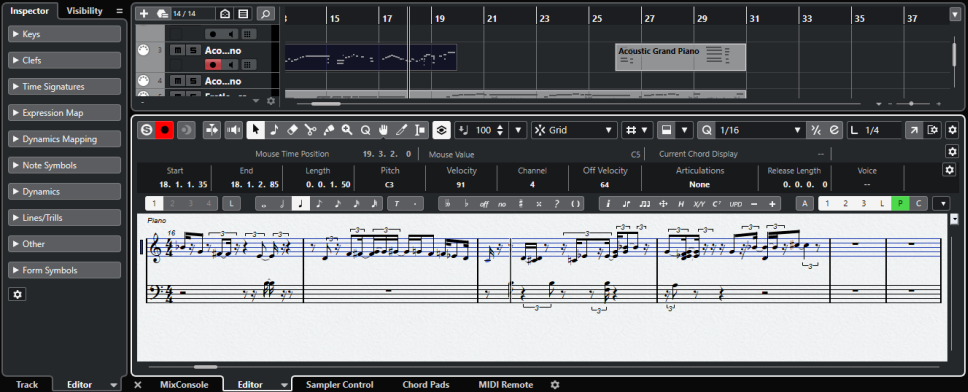Image resolution: width=968 pixels, height=392 pixels.
Task: Select the Cut scissors tool
Action: pos(311,130)
